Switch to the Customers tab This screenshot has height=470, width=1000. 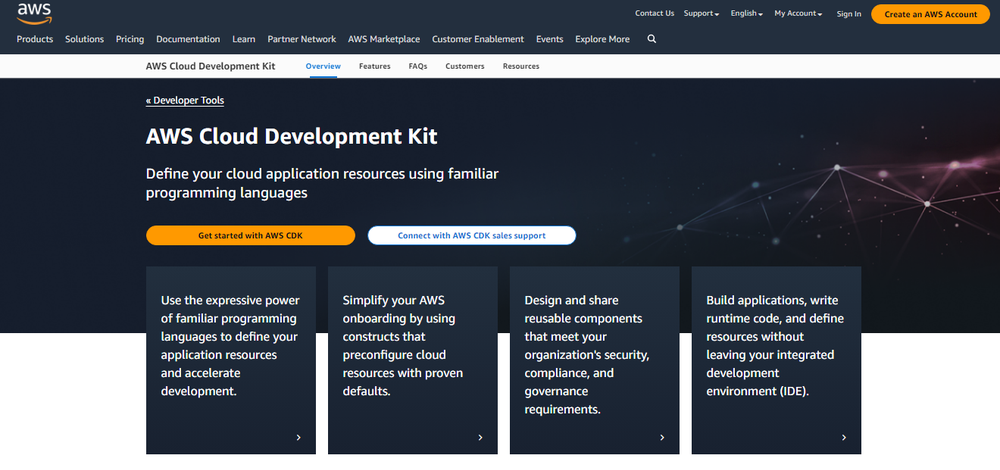[x=465, y=66]
